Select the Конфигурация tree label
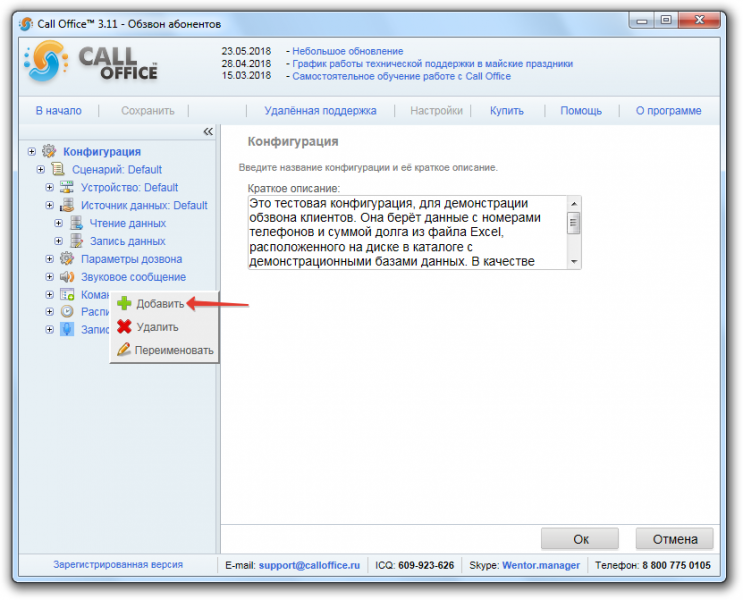This screenshot has height=600, width=743. coord(102,152)
